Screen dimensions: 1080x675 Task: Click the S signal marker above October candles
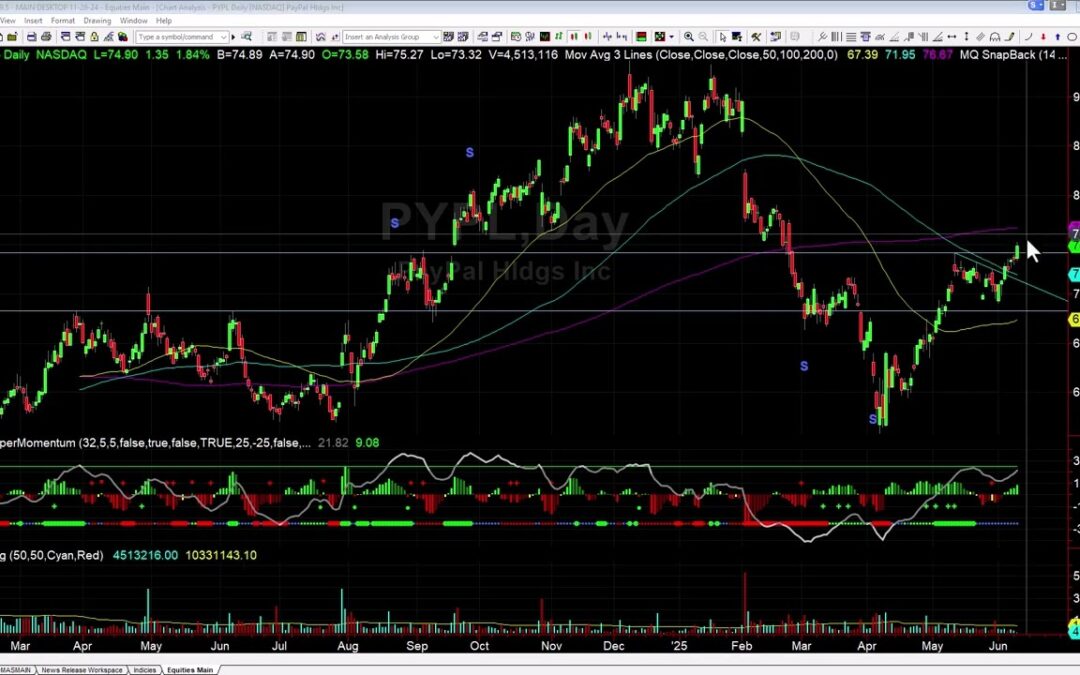[x=470, y=153]
